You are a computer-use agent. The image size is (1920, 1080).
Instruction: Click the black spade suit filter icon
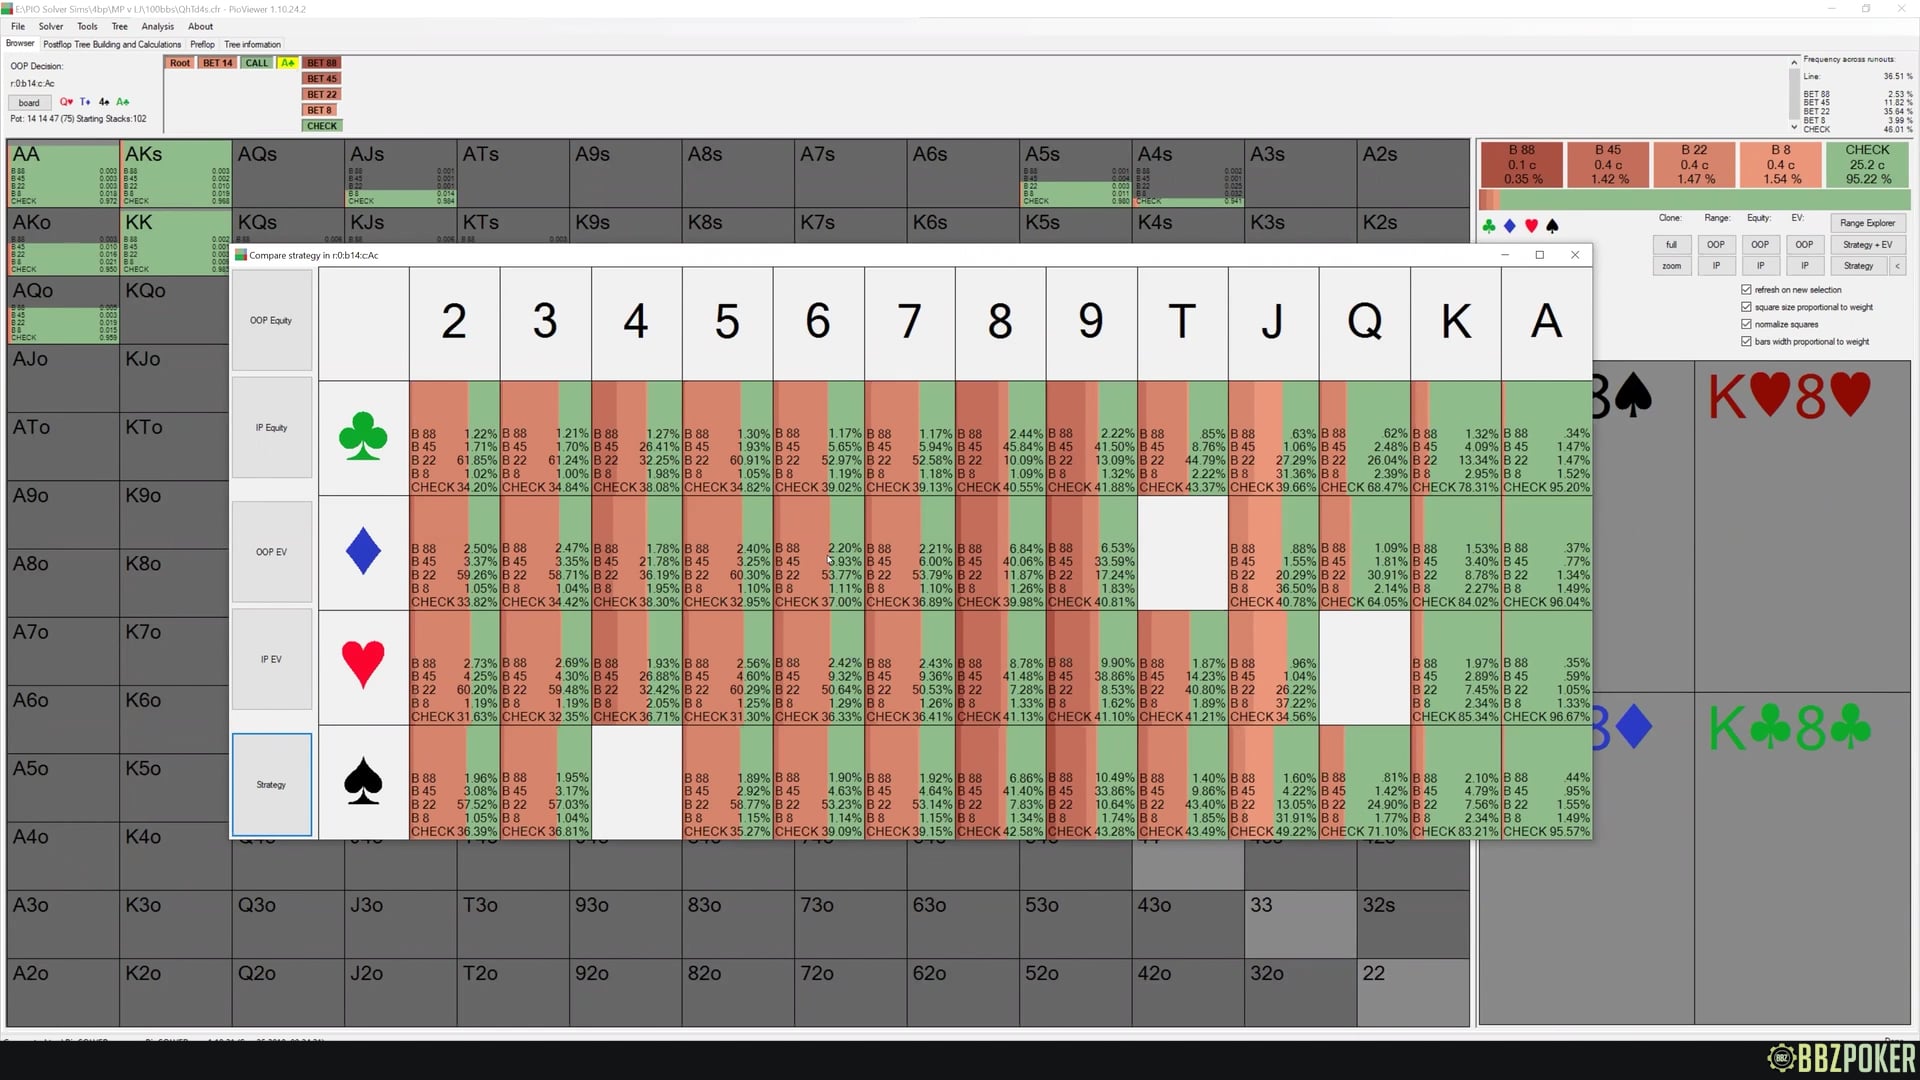click(1552, 227)
